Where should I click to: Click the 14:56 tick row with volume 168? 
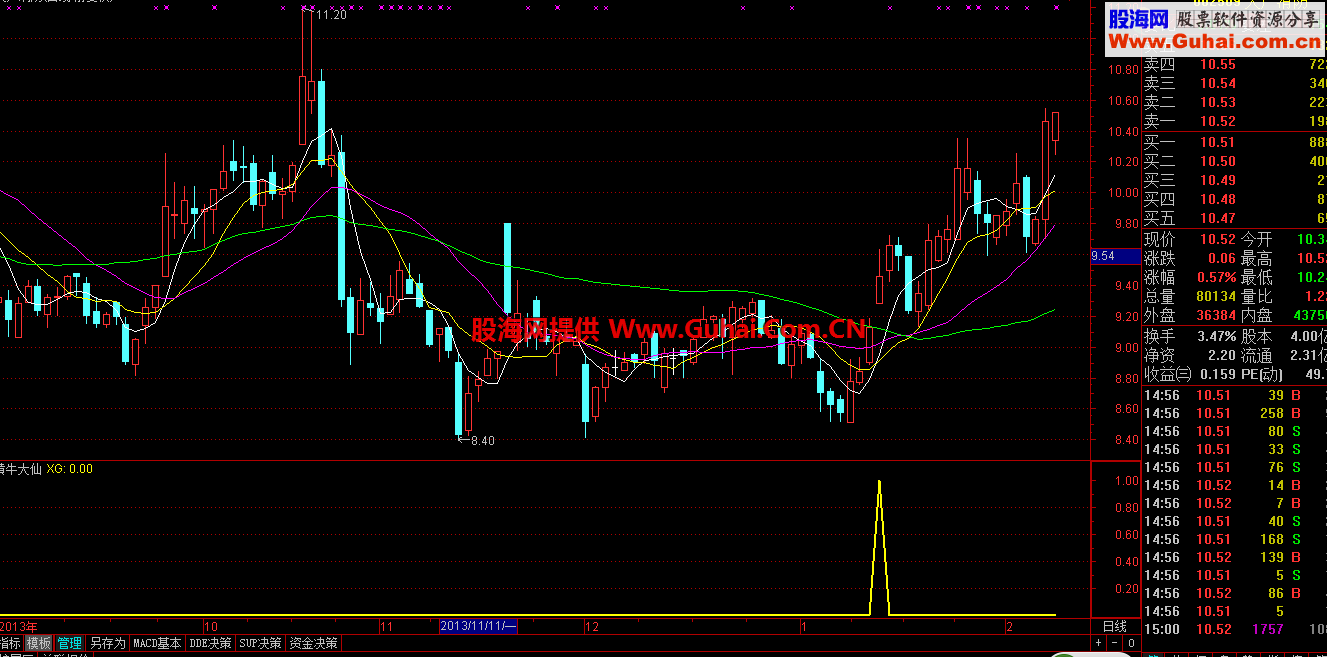tap(1235, 539)
